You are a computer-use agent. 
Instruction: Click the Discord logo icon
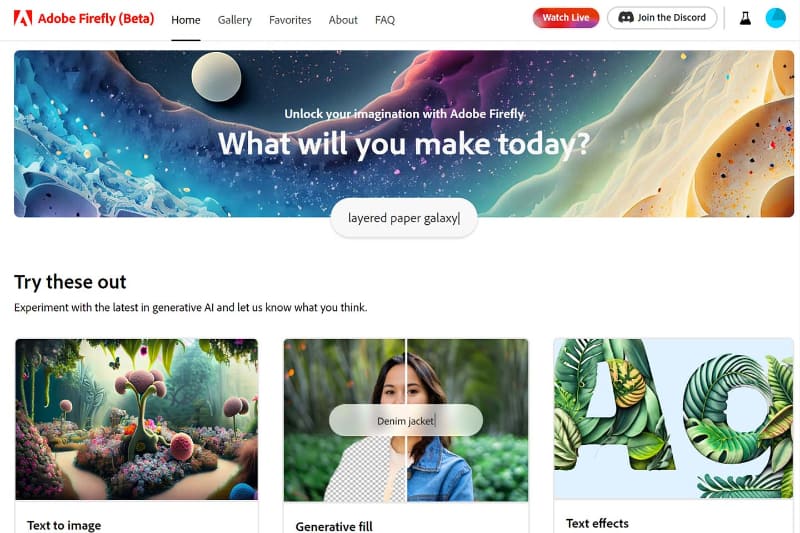[x=626, y=17]
